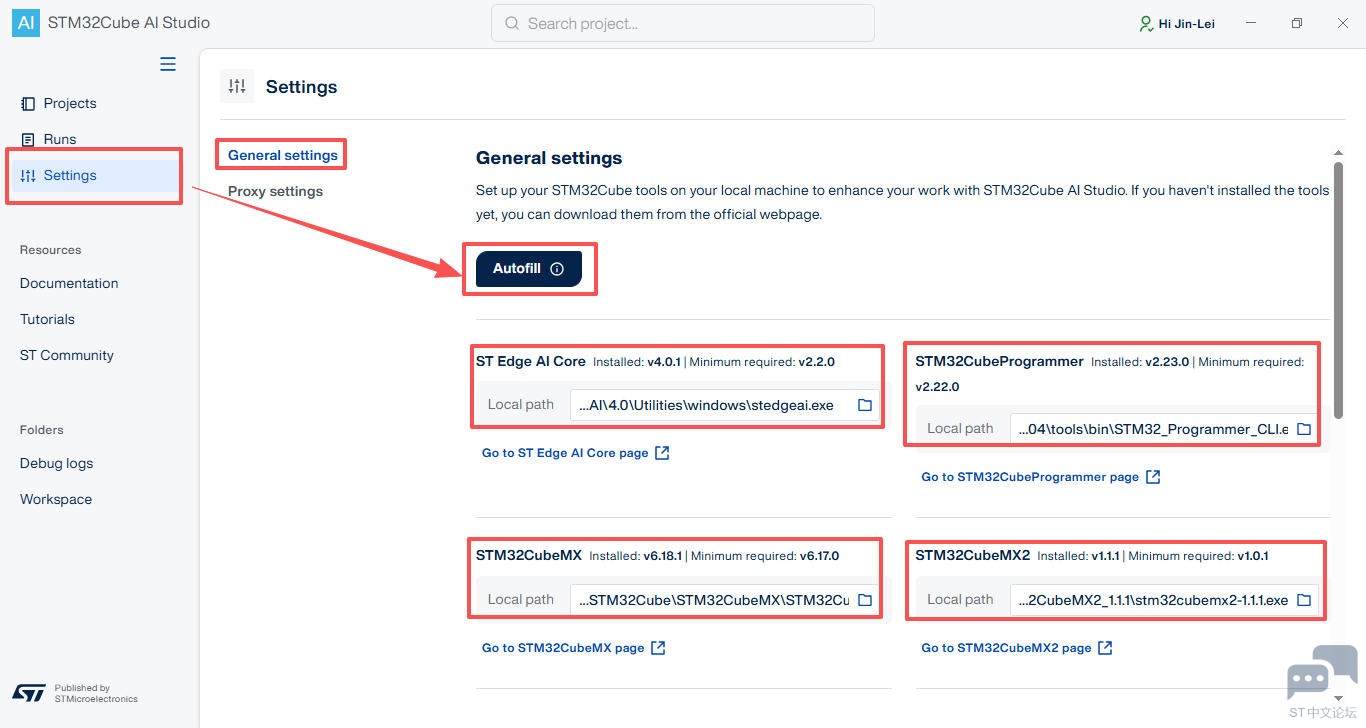
Task: Follow the Go to STM32CubeMX page link
Action: pyautogui.click(x=574, y=648)
